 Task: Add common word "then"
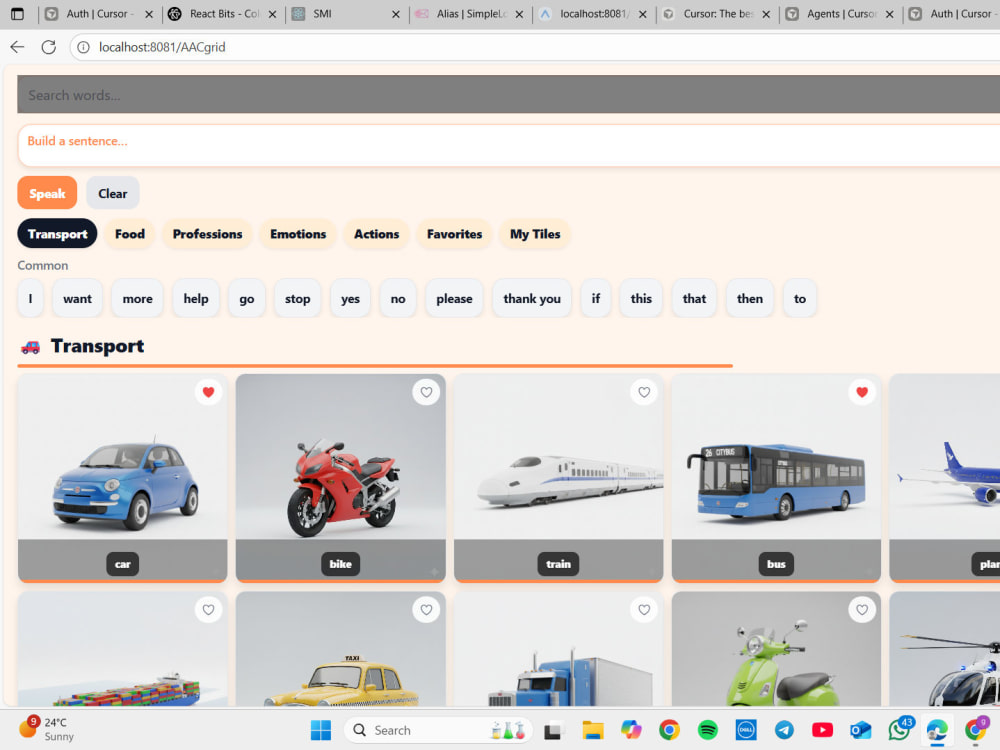click(x=749, y=298)
